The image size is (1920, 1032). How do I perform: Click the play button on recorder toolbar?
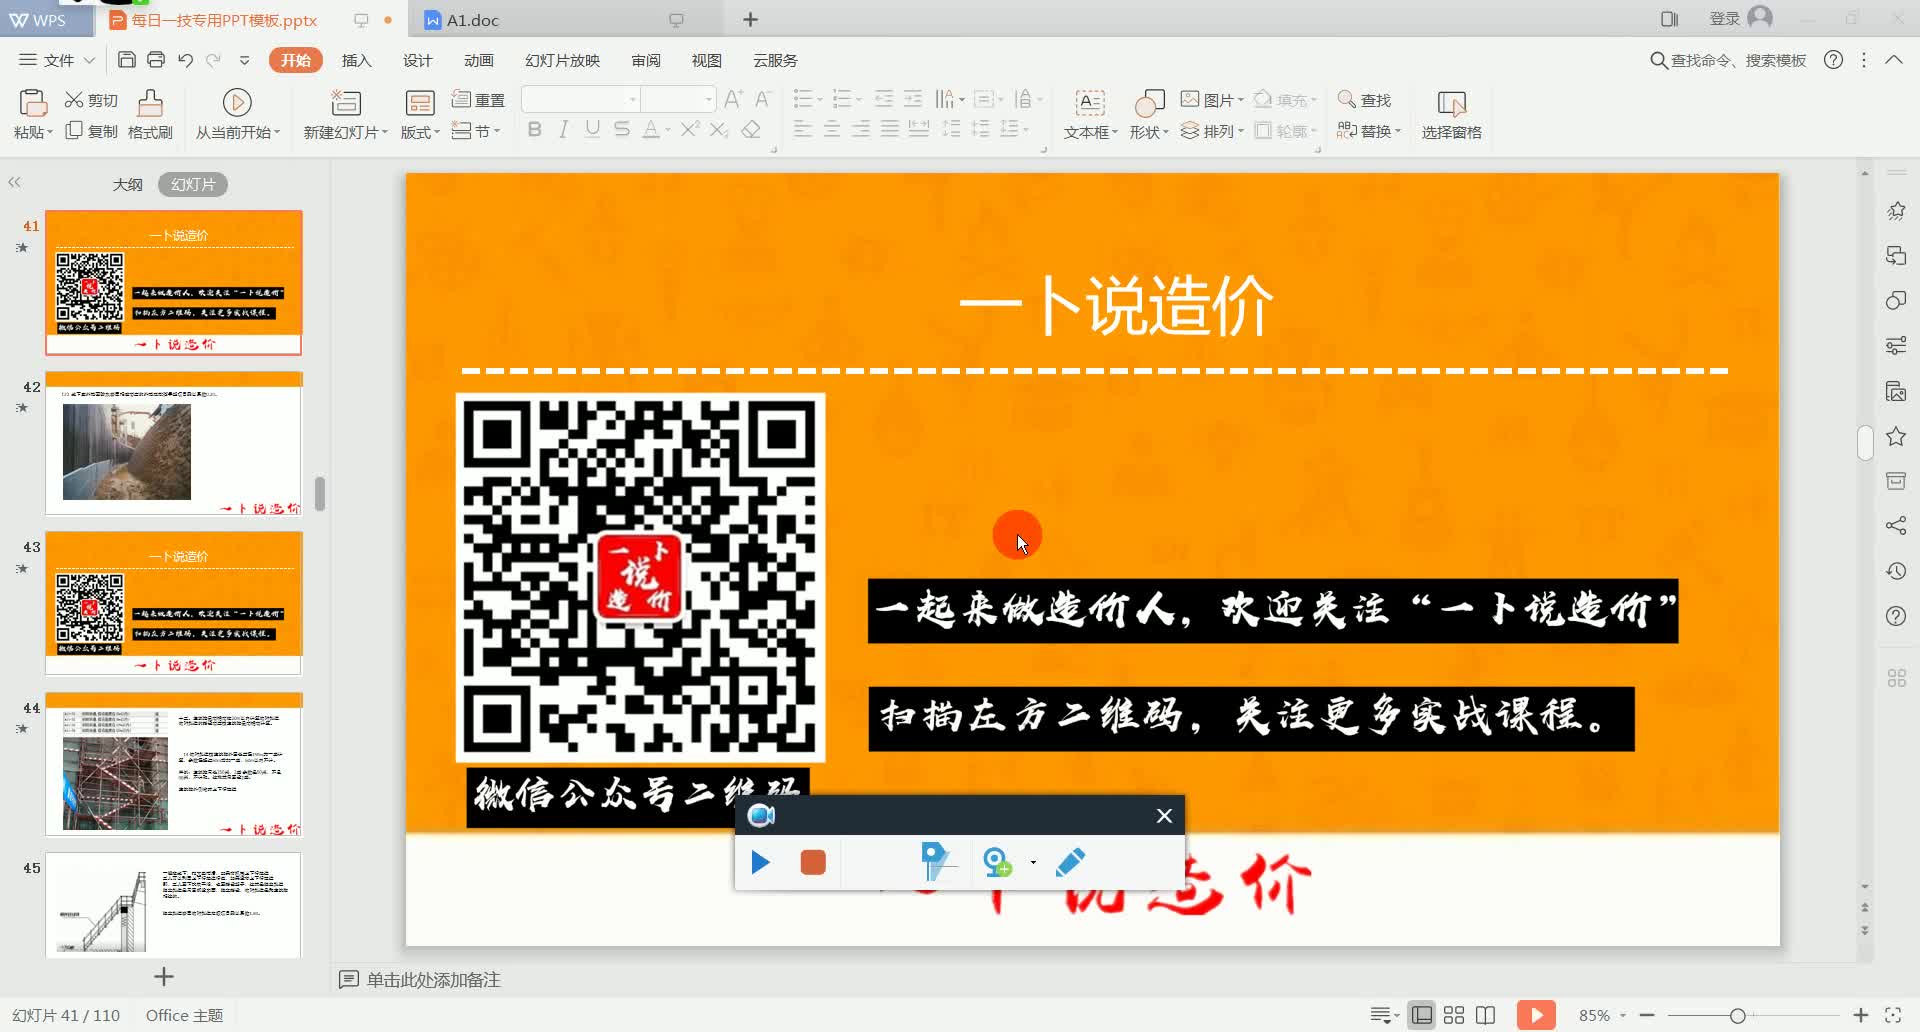pyautogui.click(x=760, y=862)
